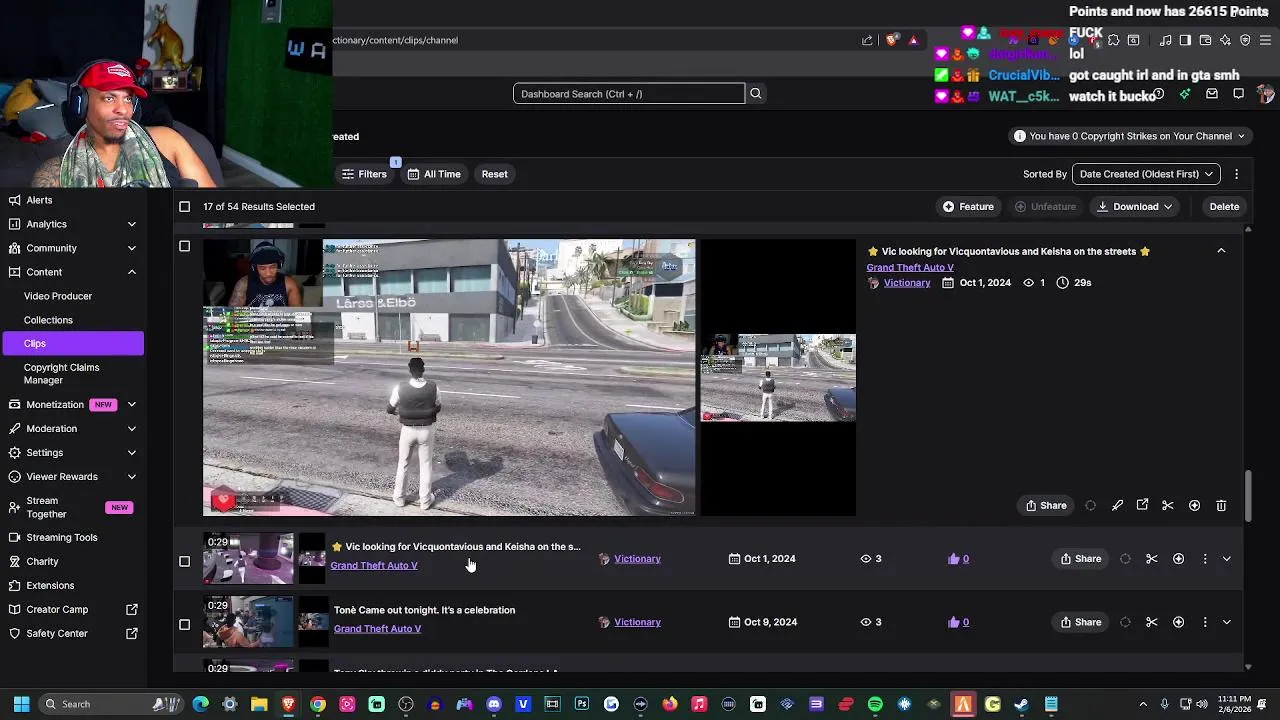Image resolution: width=1280 pixels, height=720 pixels.
Task: Open Discord from the taskbar
Action: [493, 704]
